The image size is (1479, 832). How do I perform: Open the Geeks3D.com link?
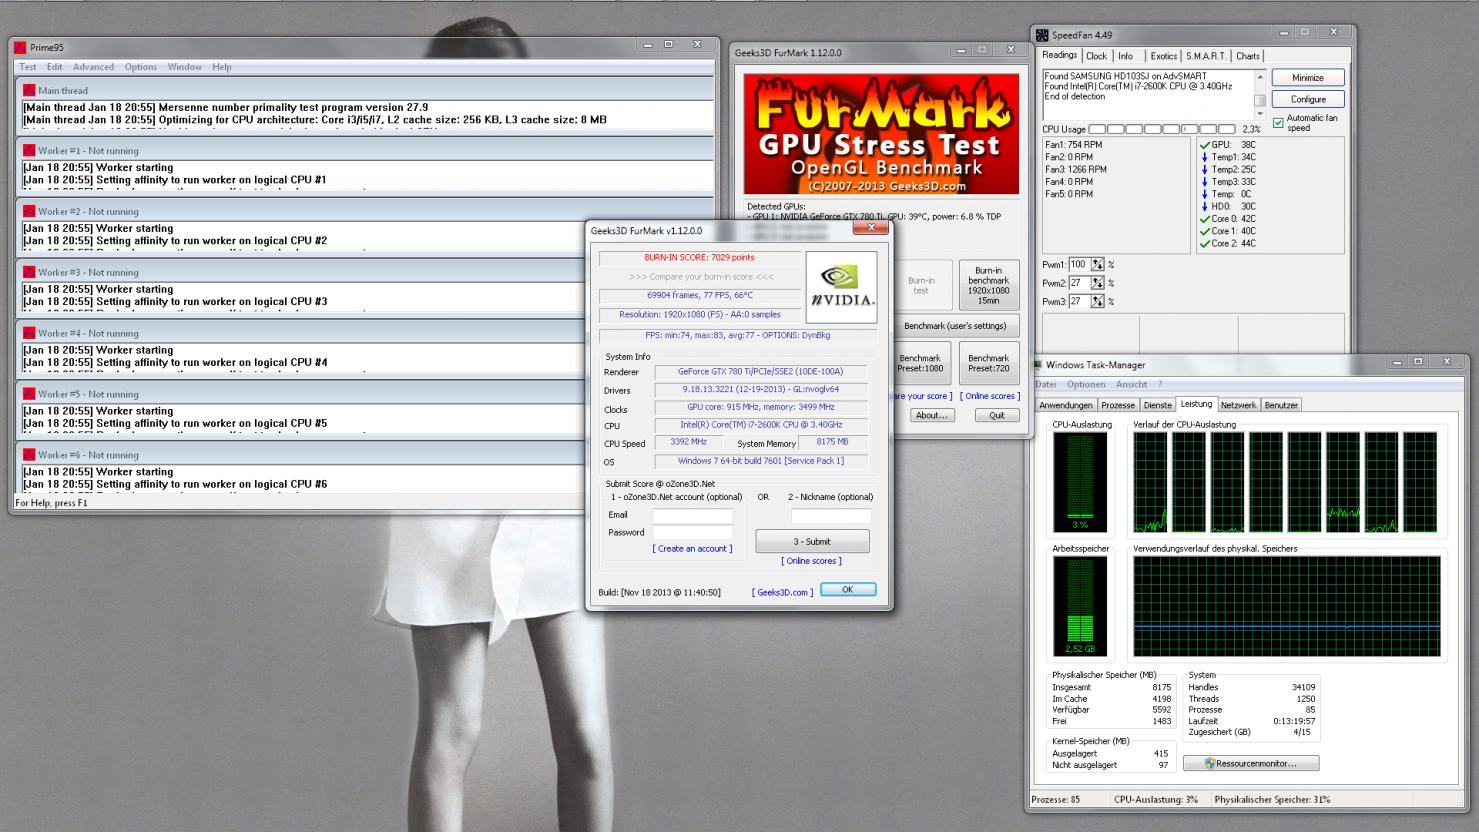[x=783, y=592]
